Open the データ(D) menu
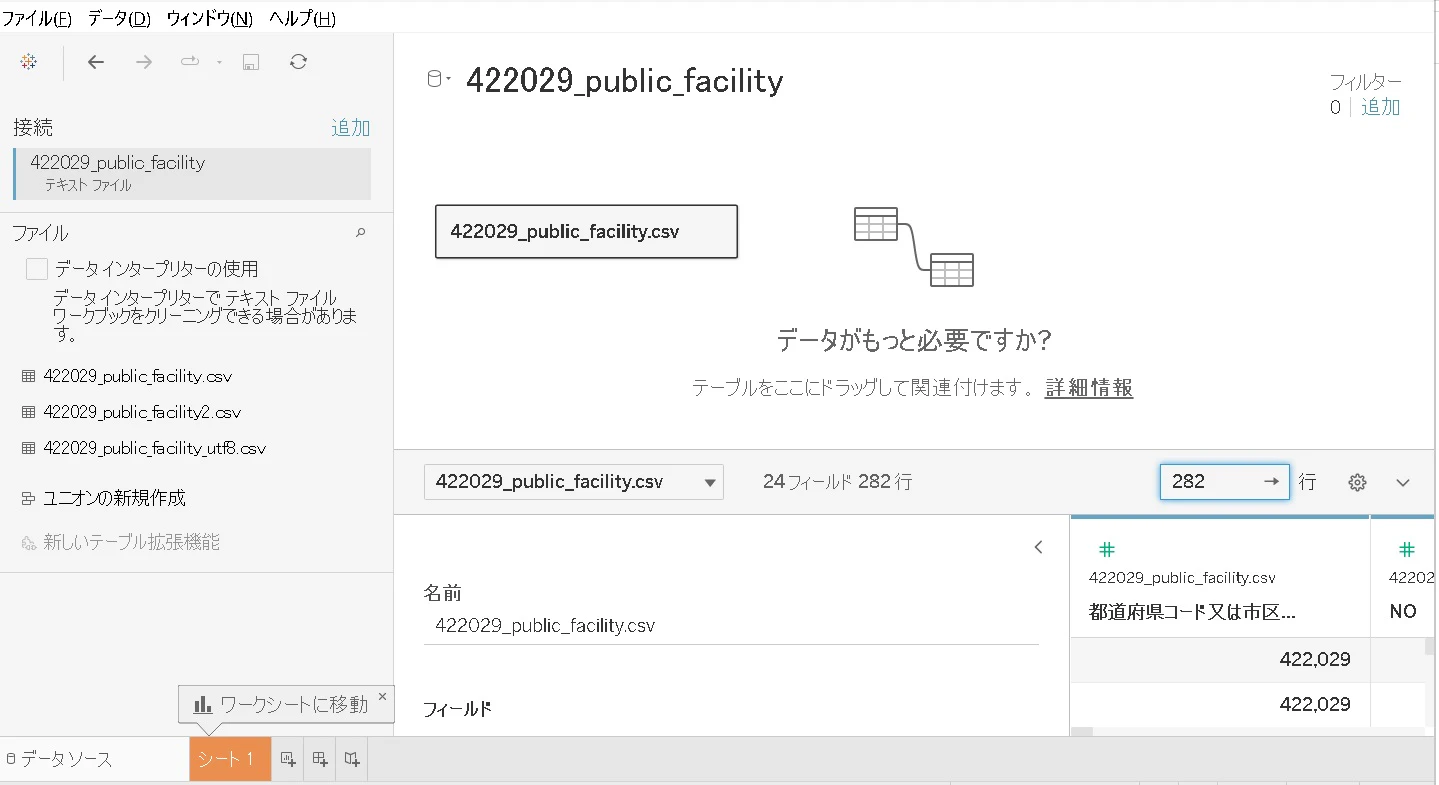Viewport: 1439px width, 785px height. [x=119, y=19]
